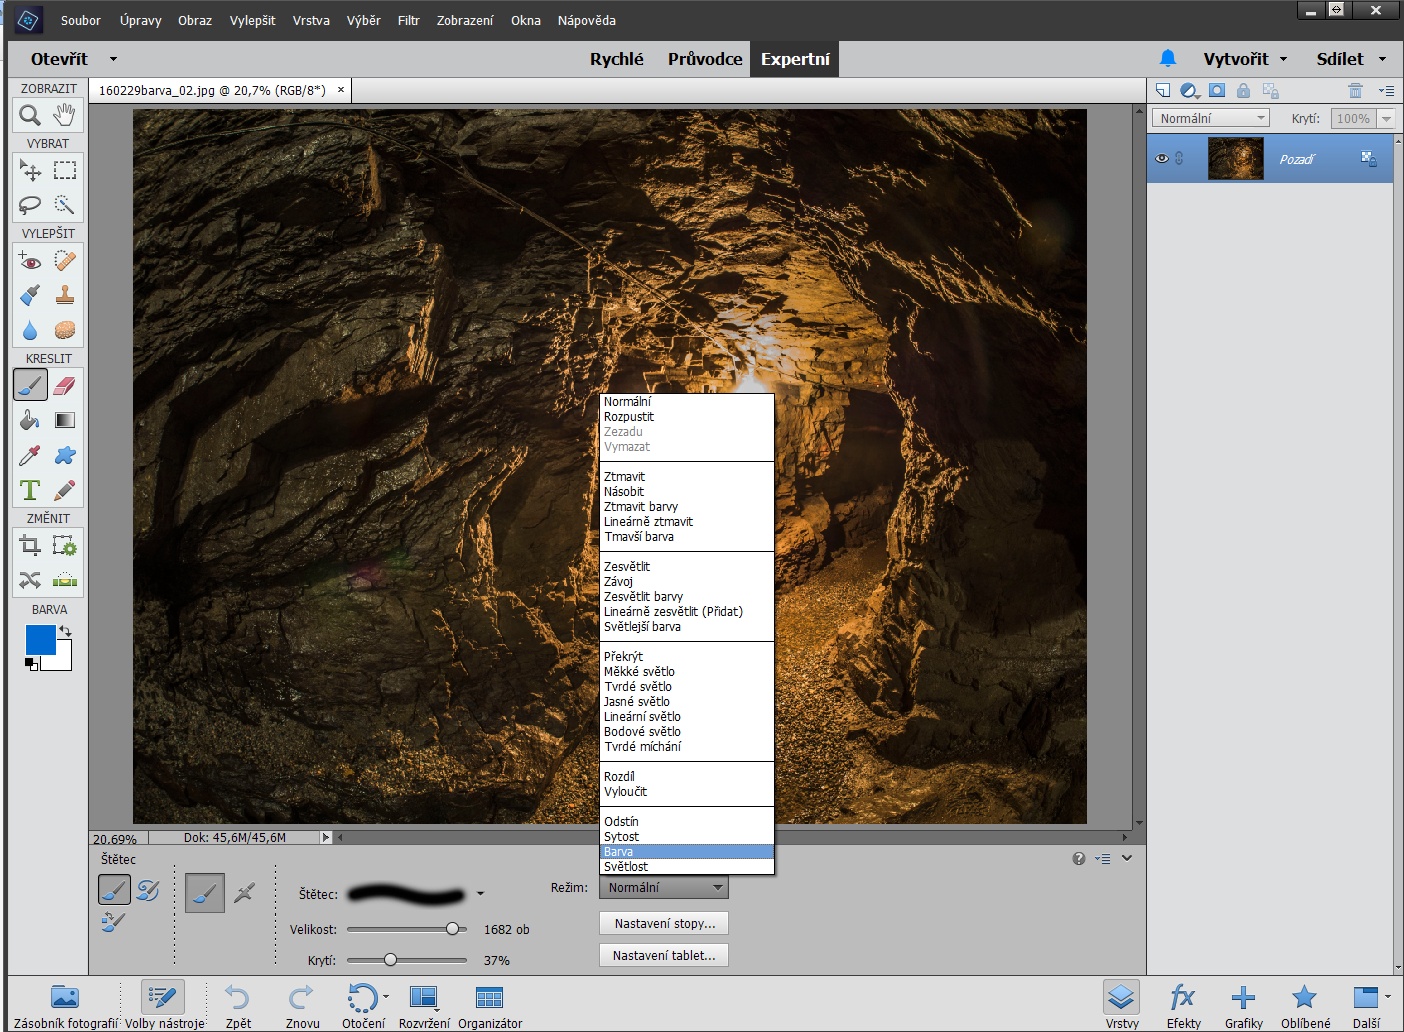This screenshot has height=1032, width=1404.
Task: Select the Zoom magnifier tool
Action: [30, 115]
